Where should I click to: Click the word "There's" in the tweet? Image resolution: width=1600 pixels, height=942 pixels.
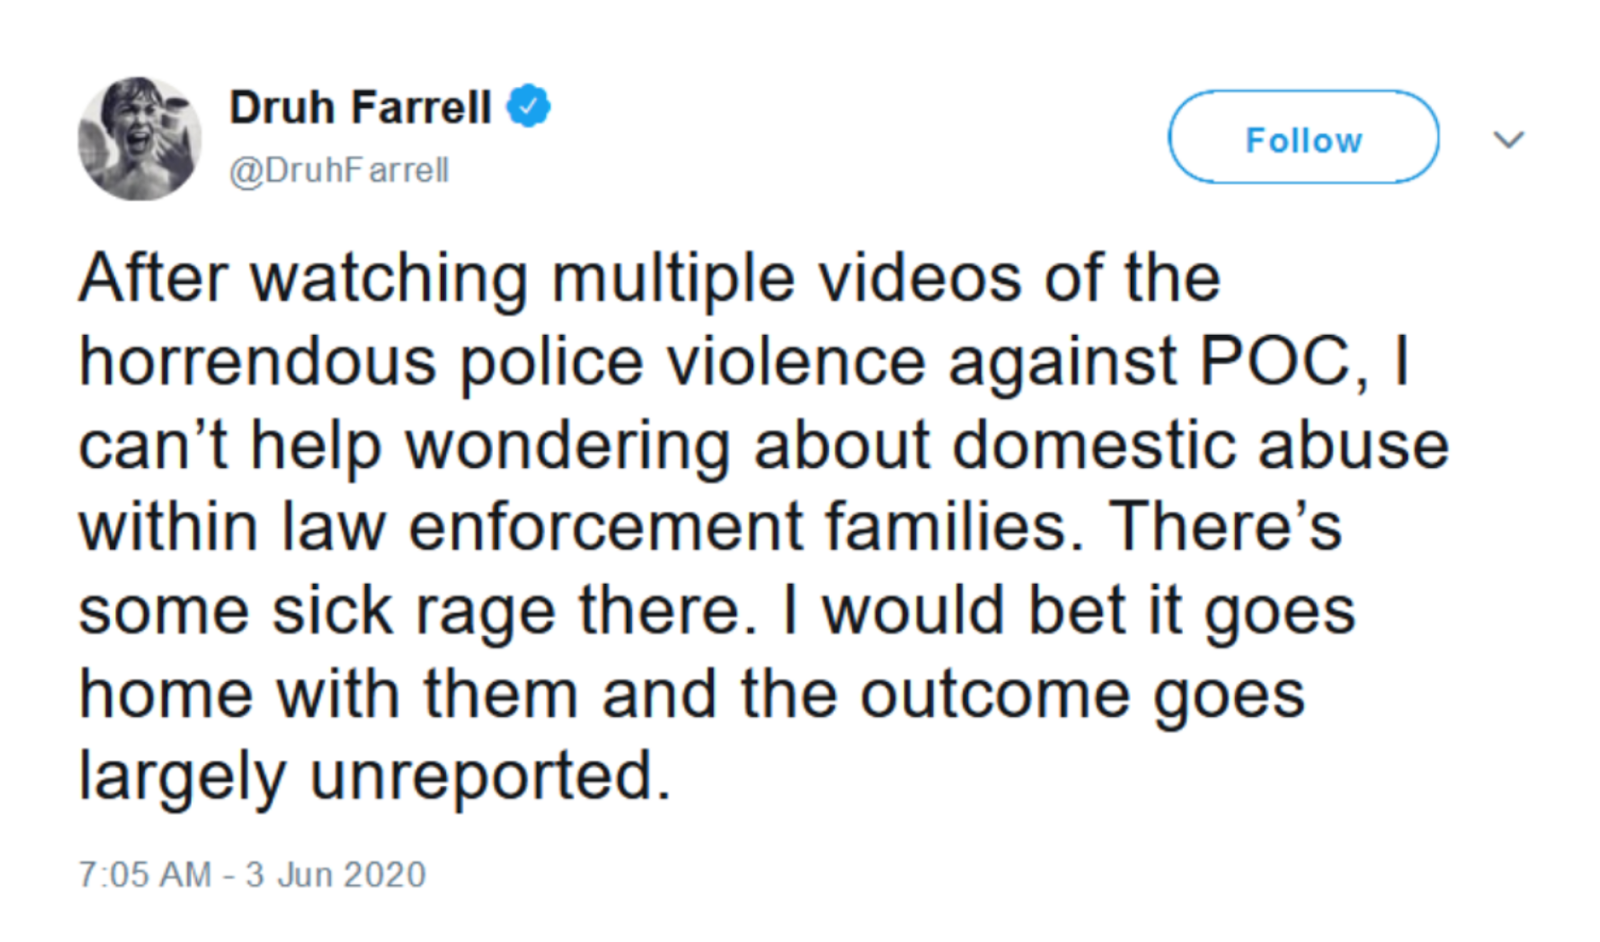click(x=1226, y=527)
